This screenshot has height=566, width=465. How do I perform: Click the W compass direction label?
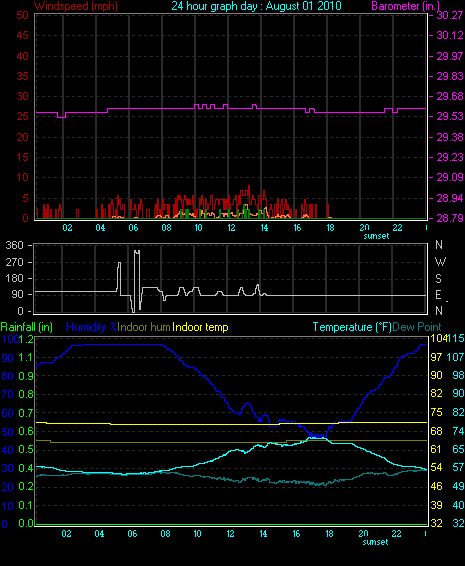(x=440, y=261)
